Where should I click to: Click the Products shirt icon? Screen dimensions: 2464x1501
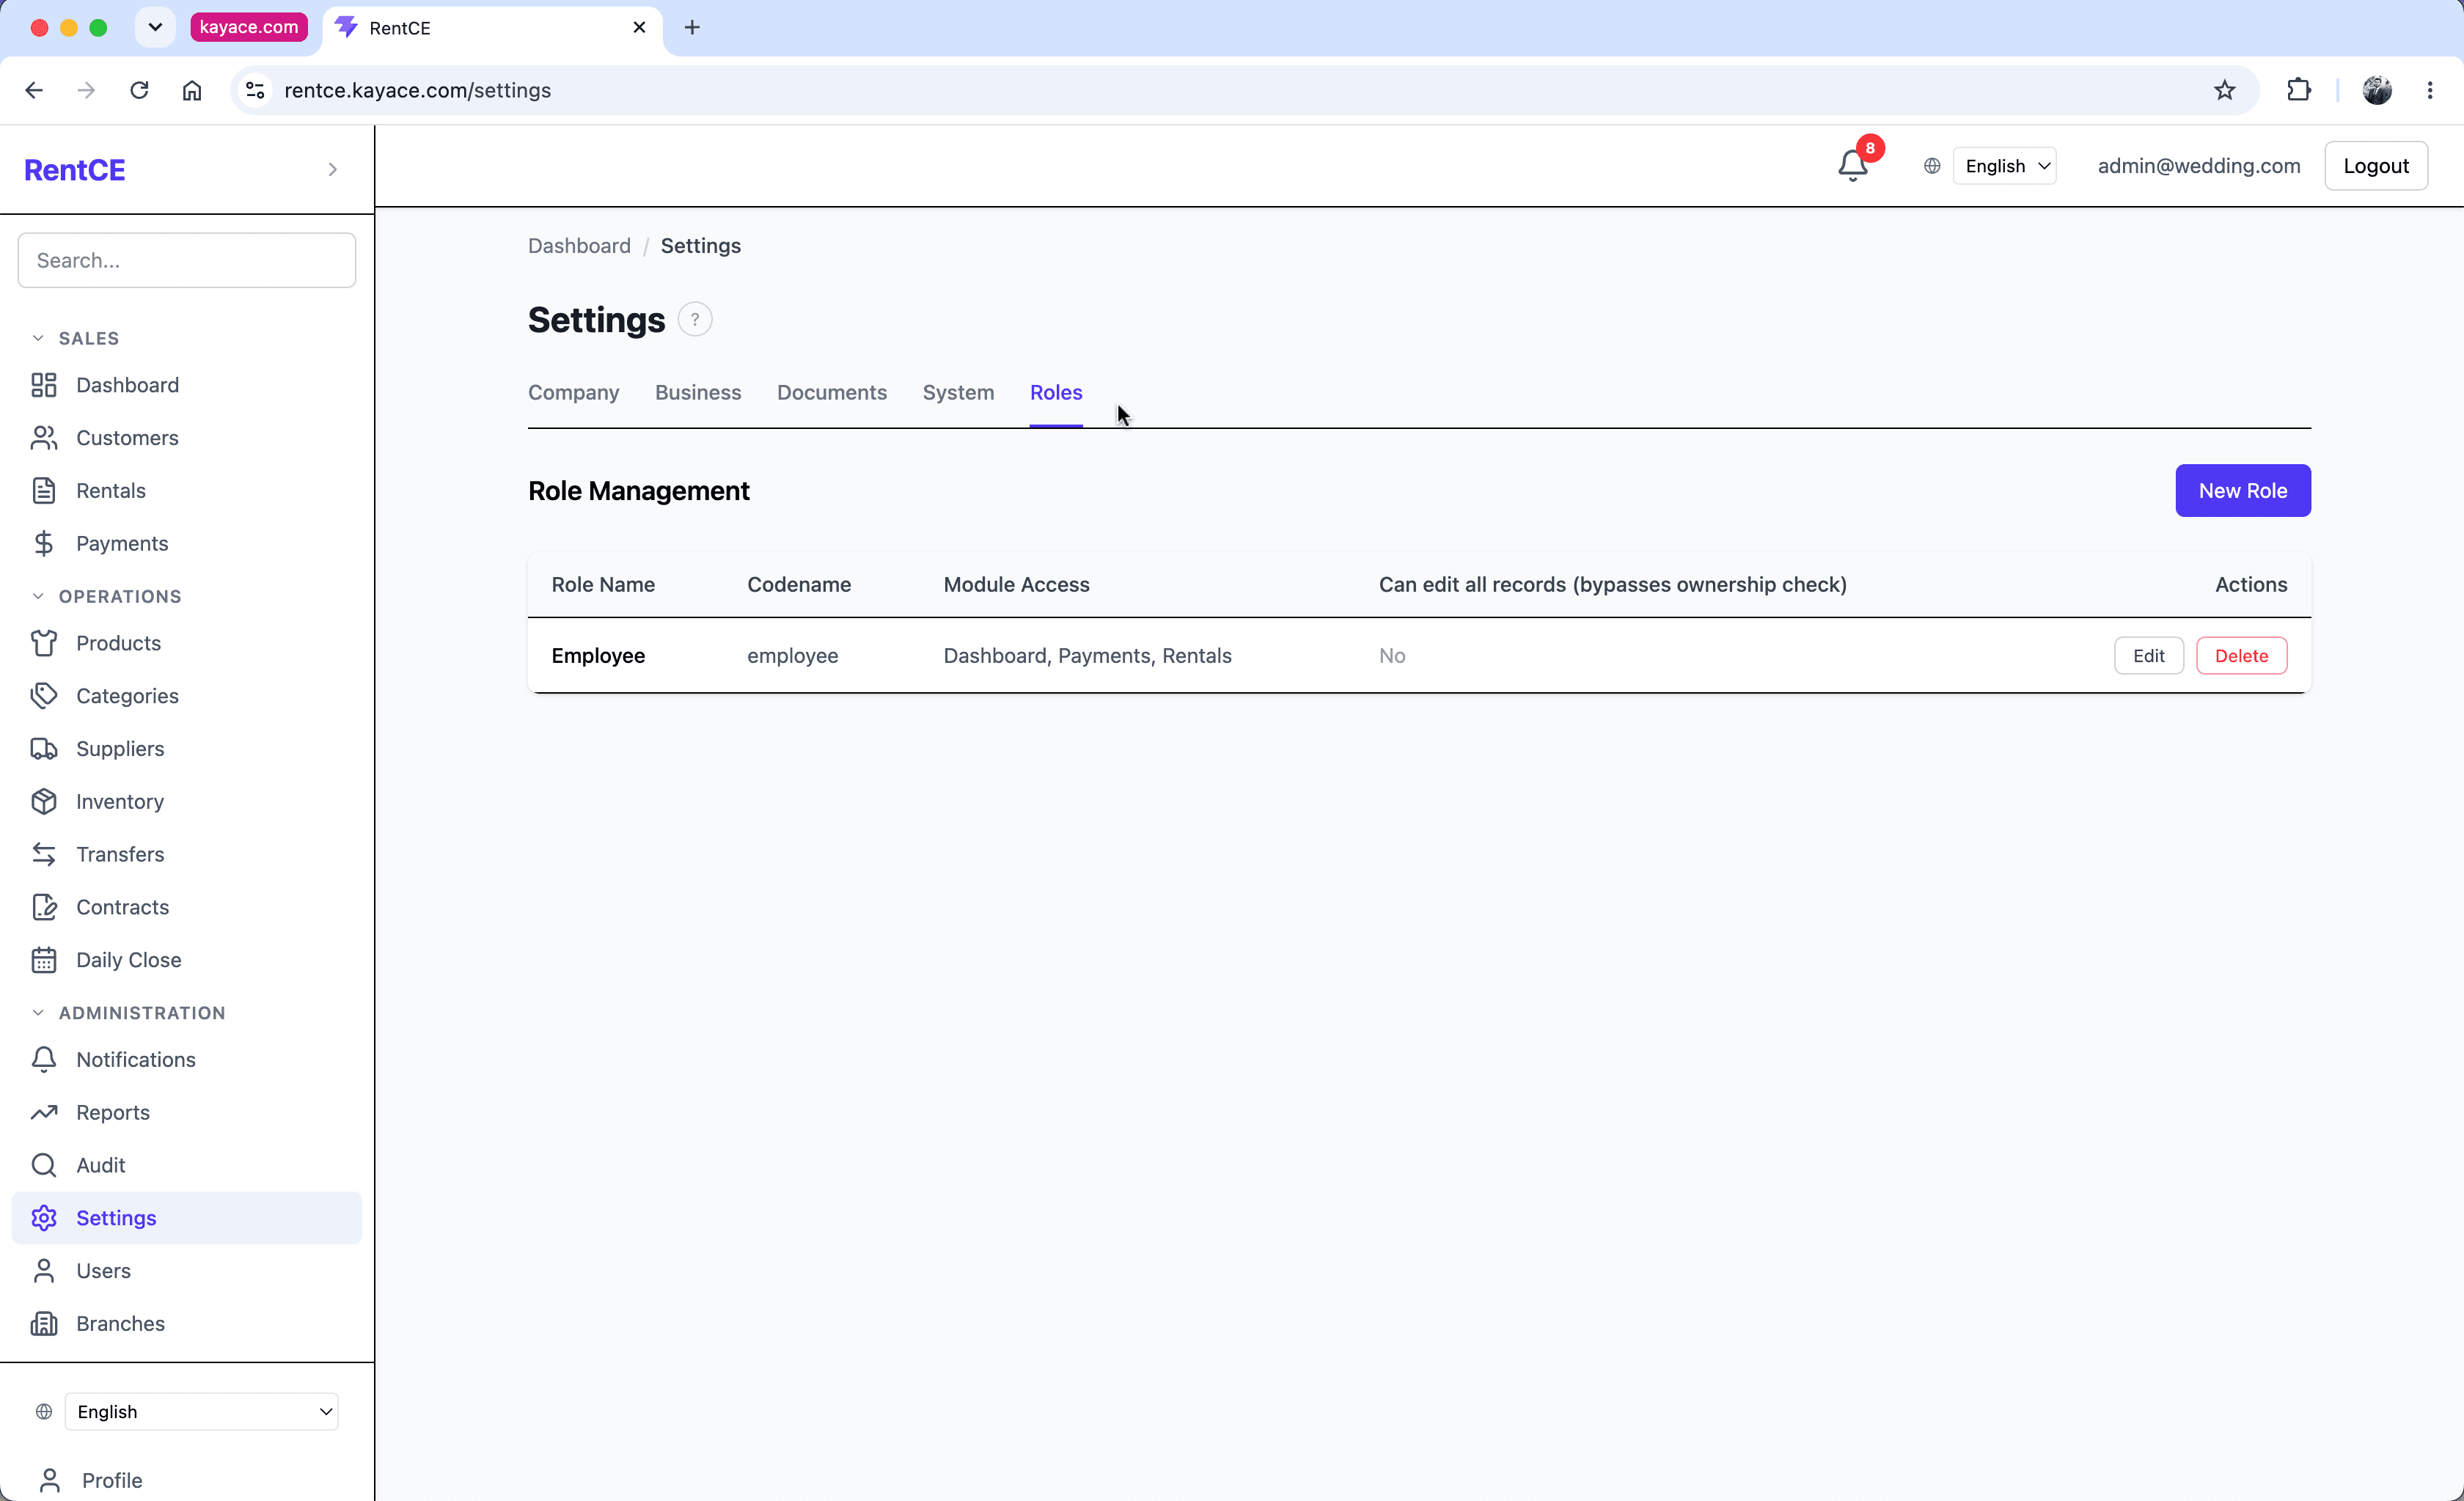[x=44, y=643]
